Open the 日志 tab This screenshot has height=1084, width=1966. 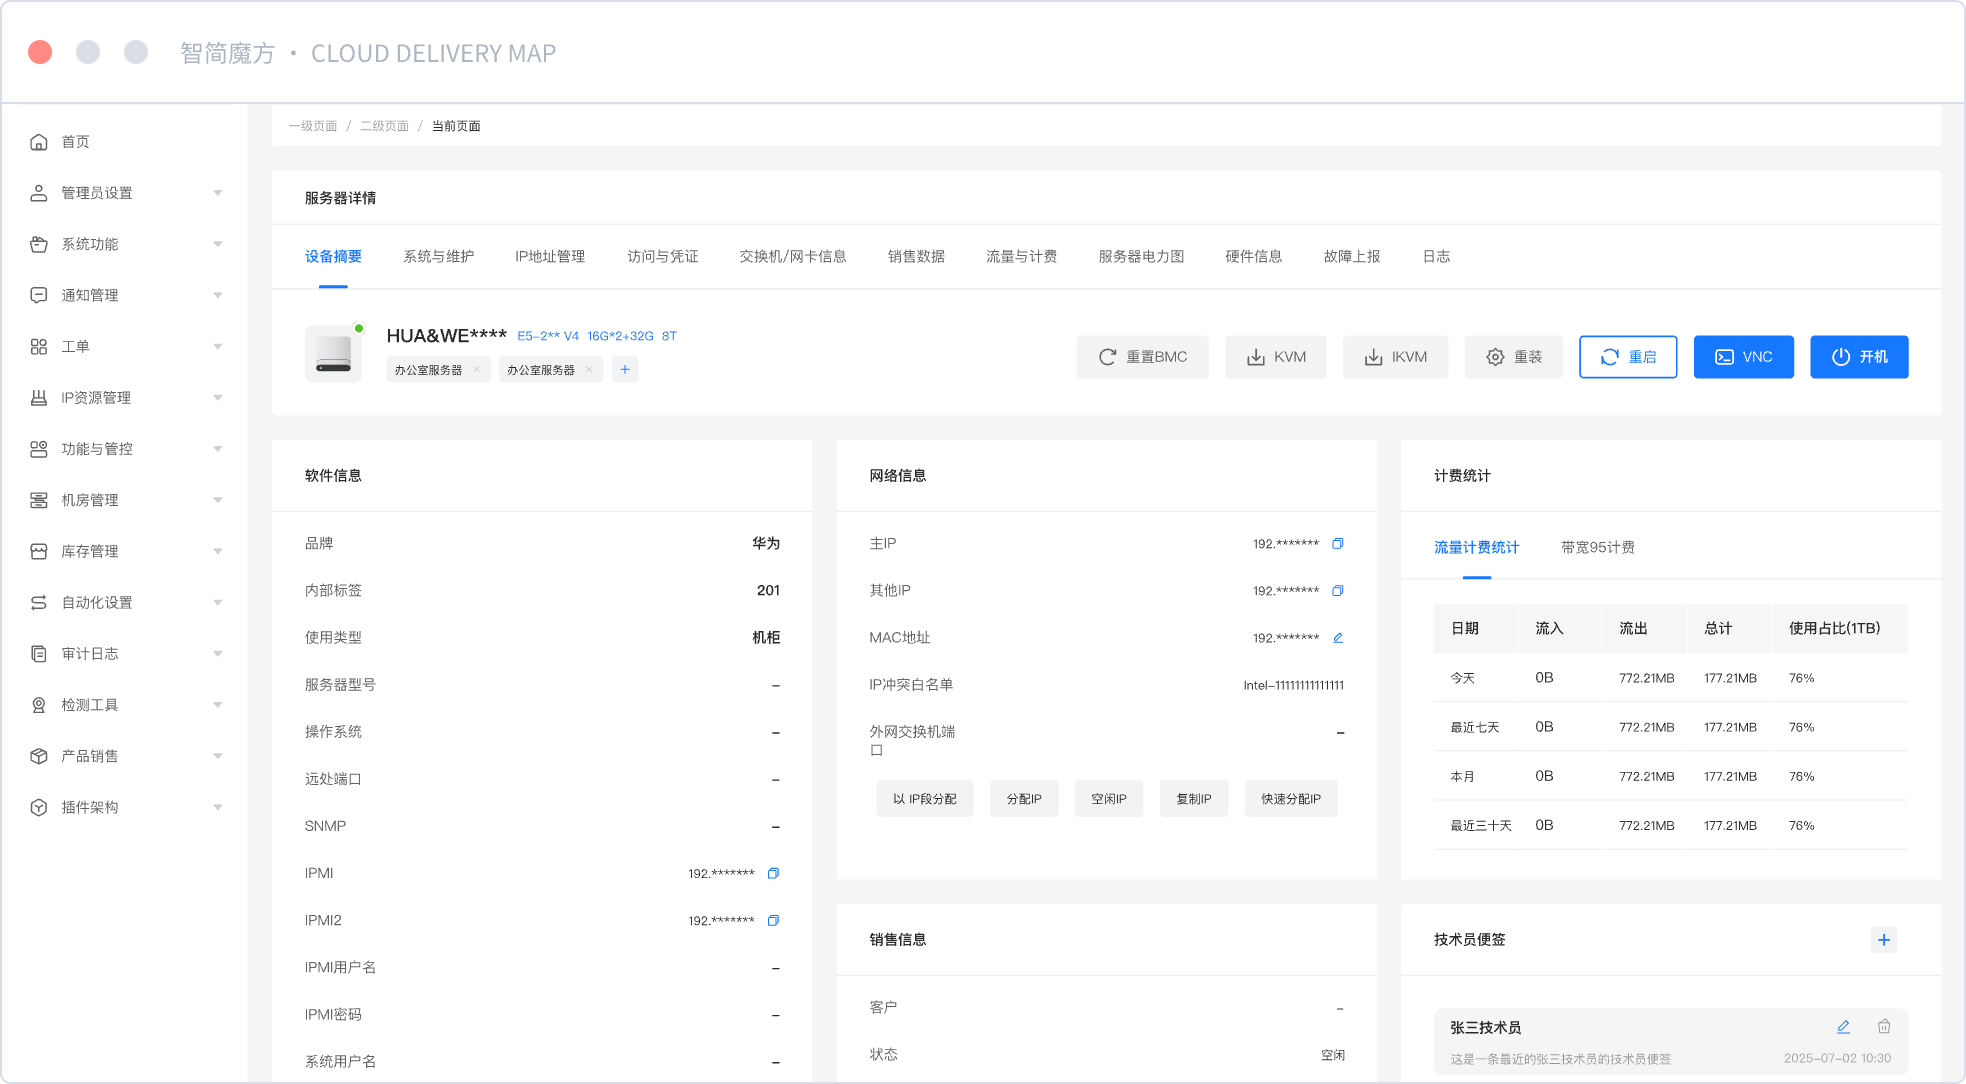1436,257
